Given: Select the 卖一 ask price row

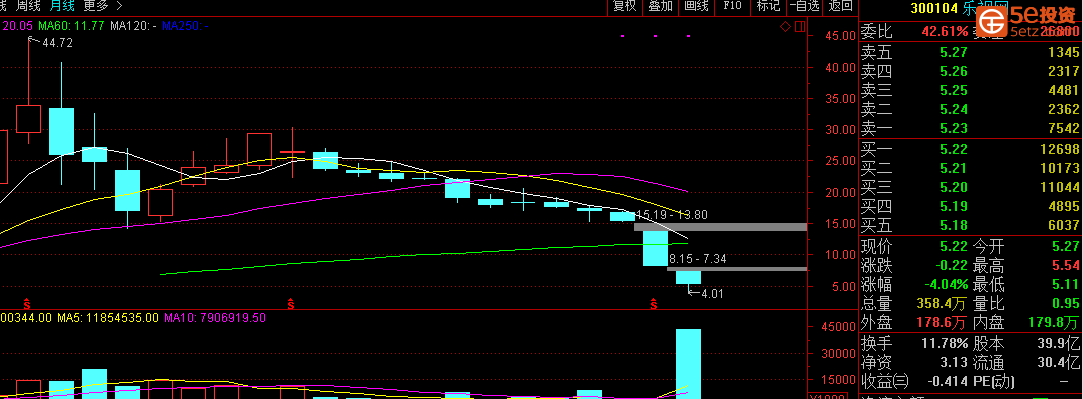Looking at the screenshot, I should tap(970, 128).
